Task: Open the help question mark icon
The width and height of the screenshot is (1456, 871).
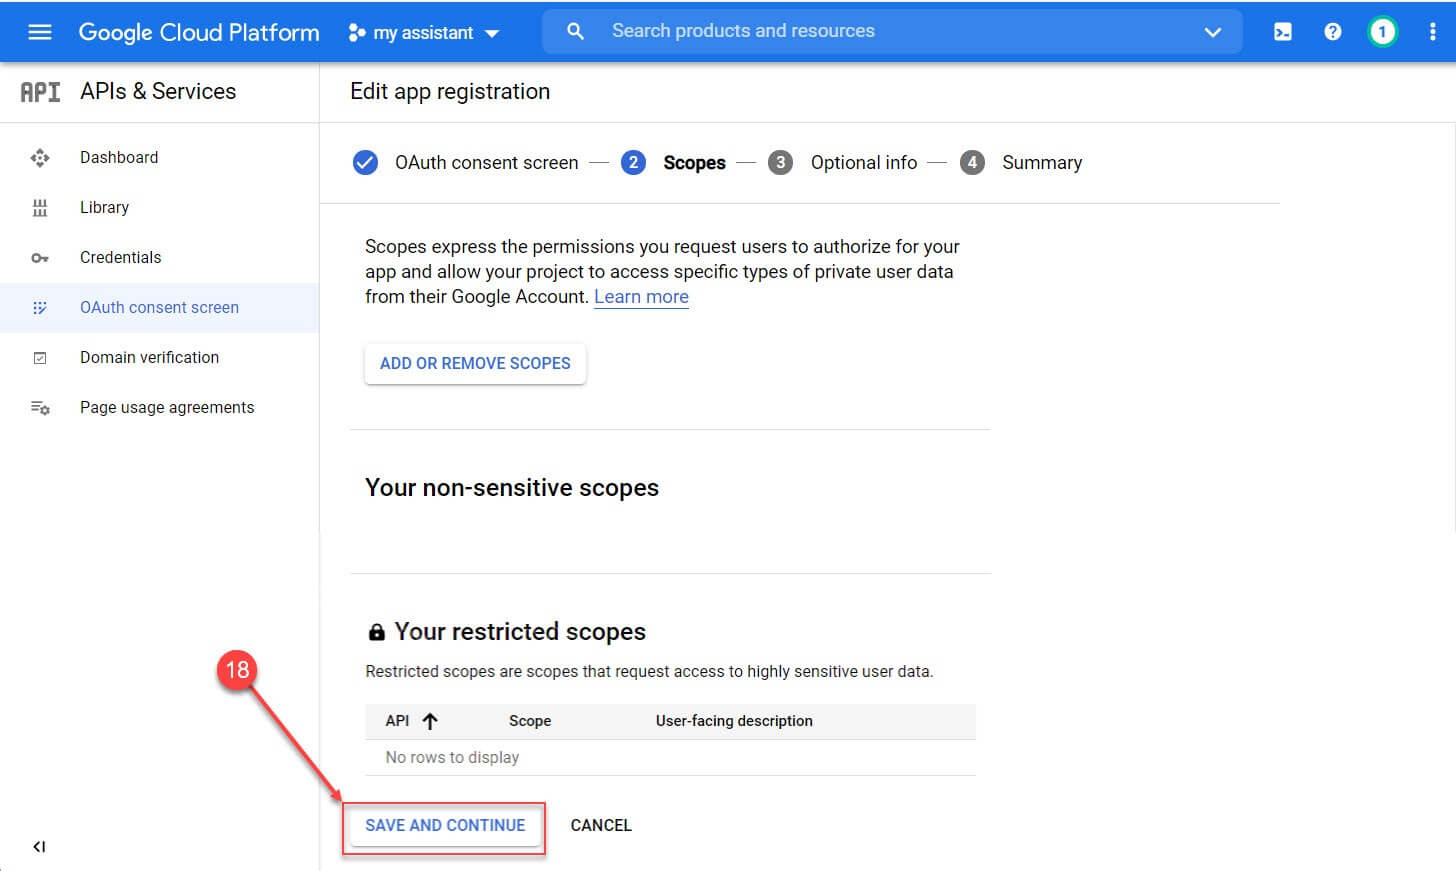Action: [x=1332, y=32]
